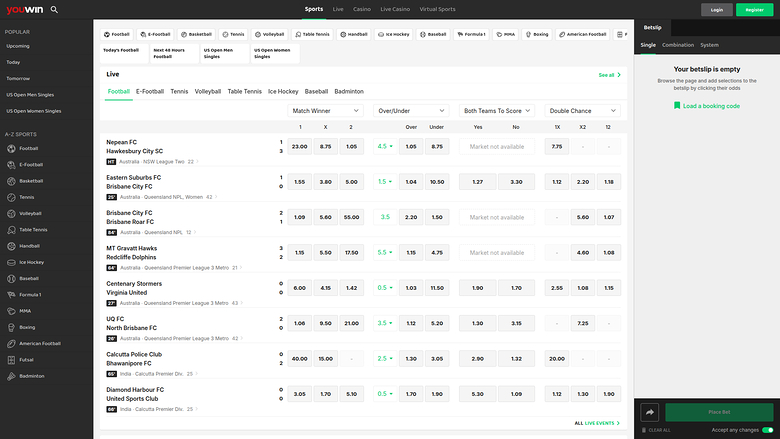
Task: Open Formula 1 from the A-Z sports sidebar
Action: point(10,294)
